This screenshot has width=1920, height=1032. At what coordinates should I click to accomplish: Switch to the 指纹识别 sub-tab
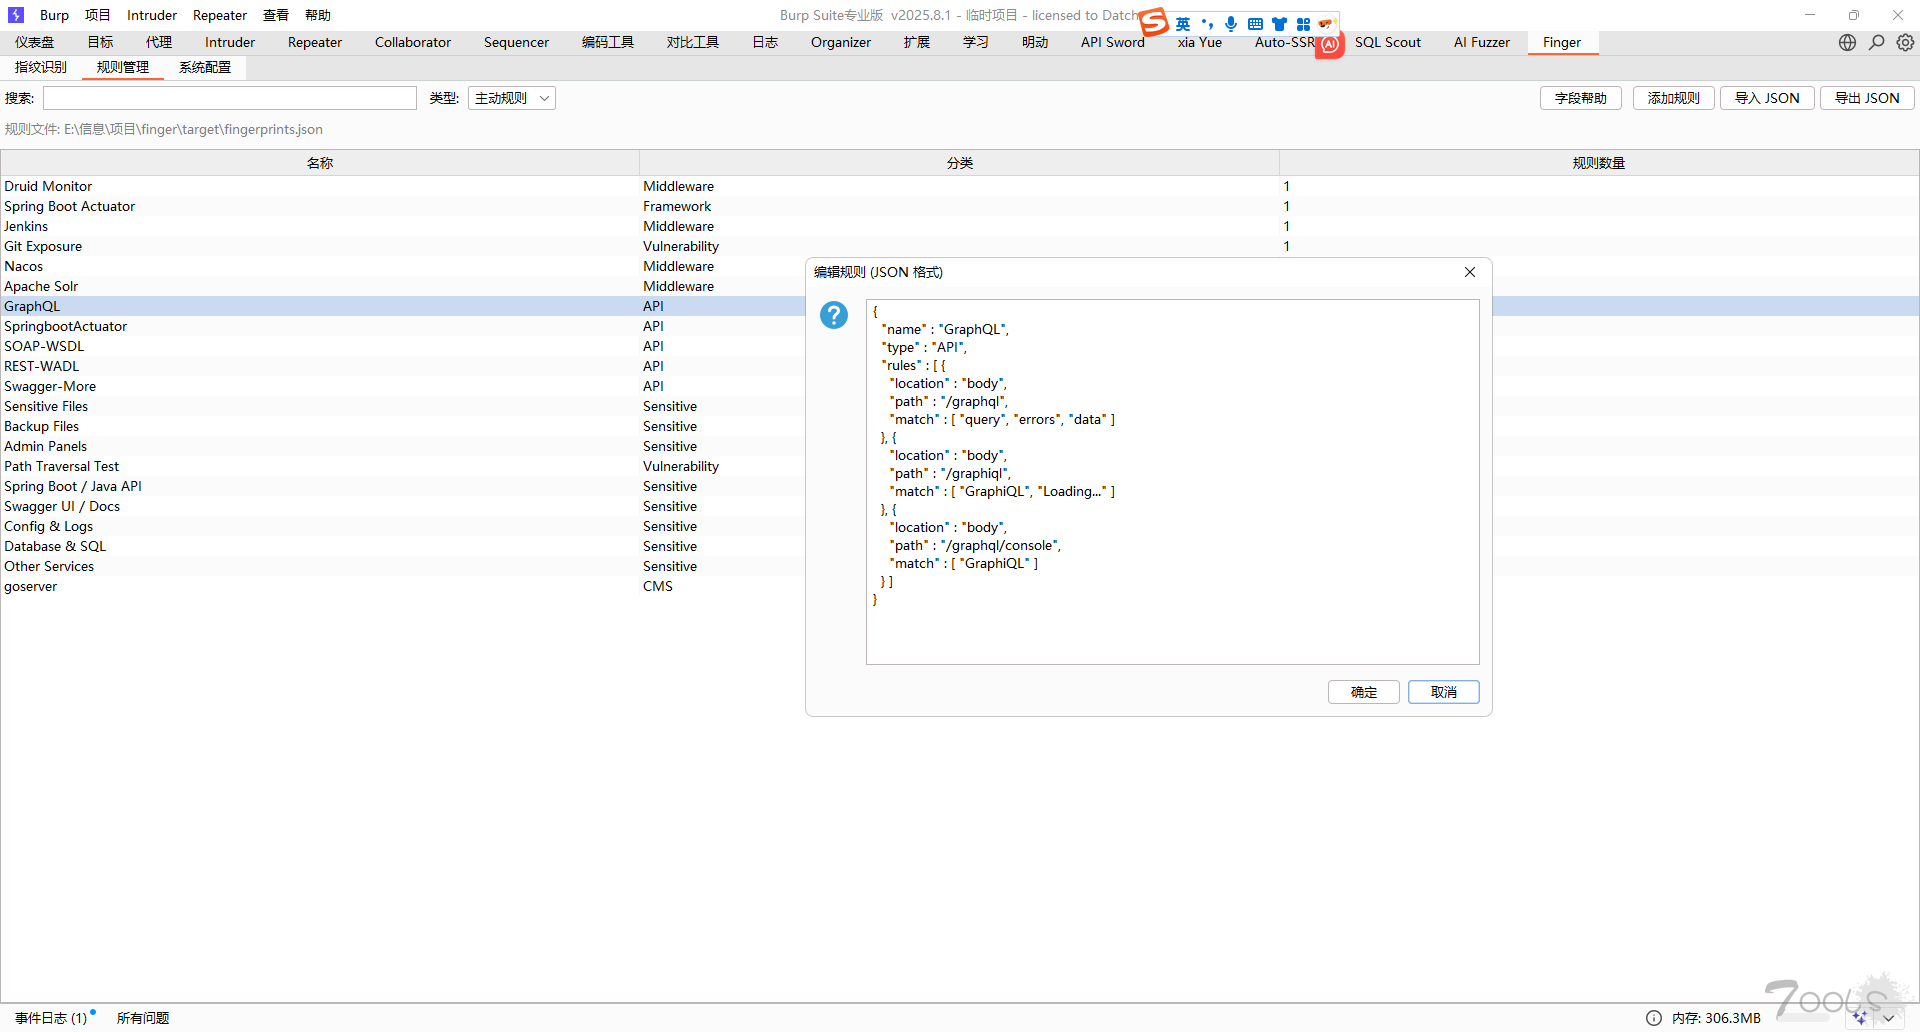(x=41, y=67)
